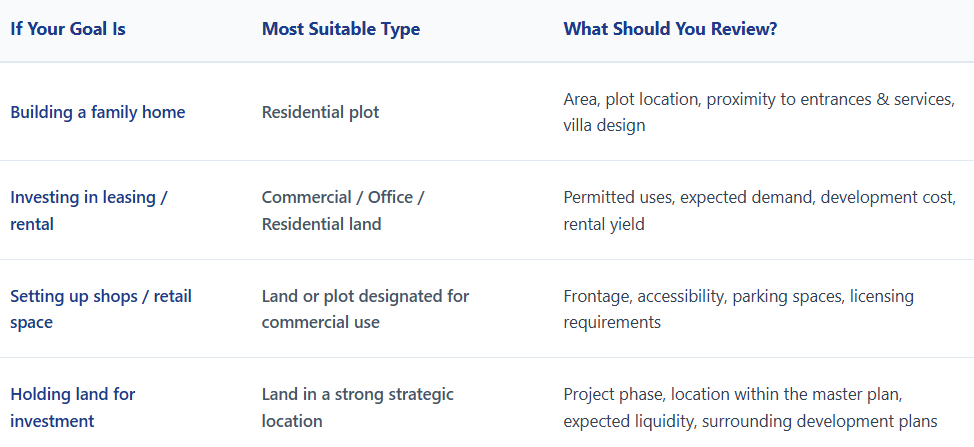974x447 pixels.
Task: Click 'Land in a strong strategic location'
Action: pyautogui.click(x=358, y=407)
